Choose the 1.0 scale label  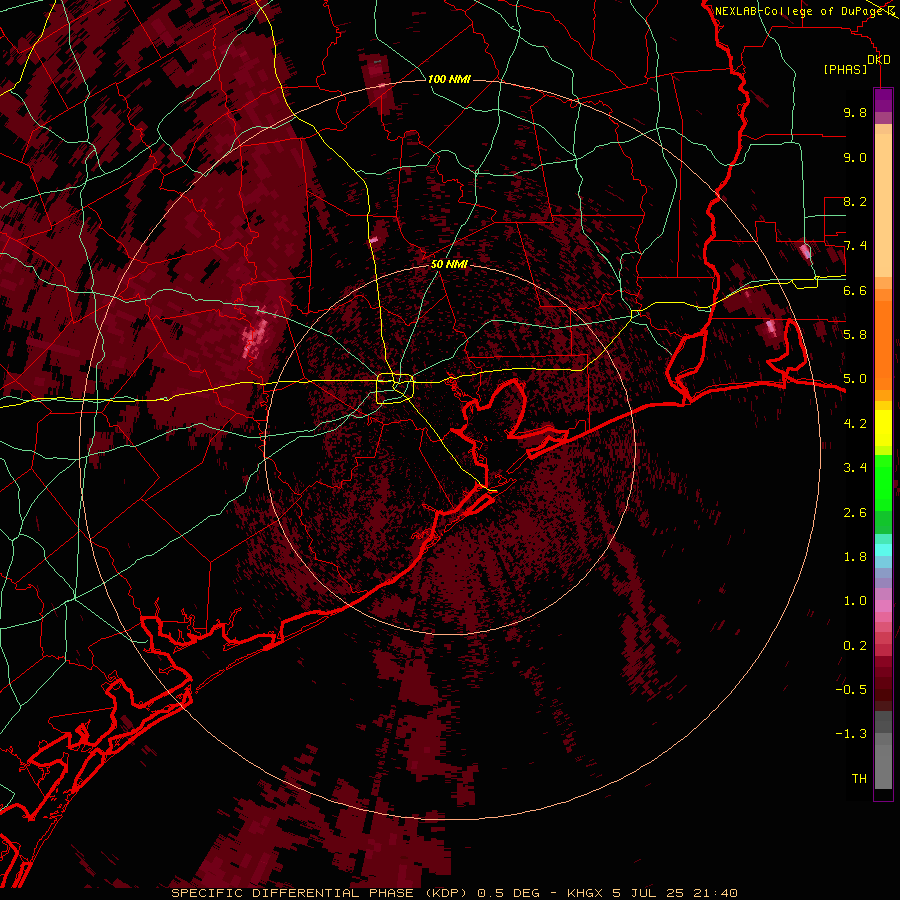click(x=855, y=601)
